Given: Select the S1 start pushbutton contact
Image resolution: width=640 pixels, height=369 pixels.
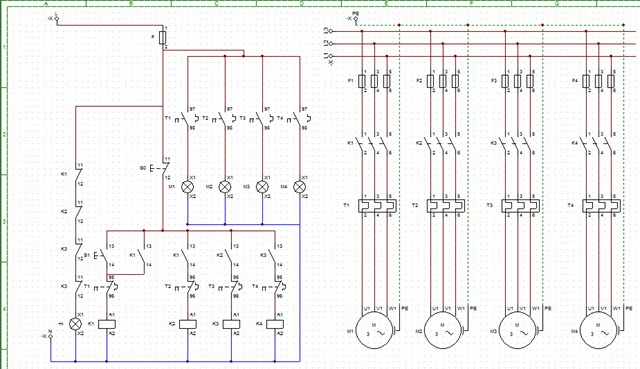Looking at the screenshot, I should (x=101, y=256).
